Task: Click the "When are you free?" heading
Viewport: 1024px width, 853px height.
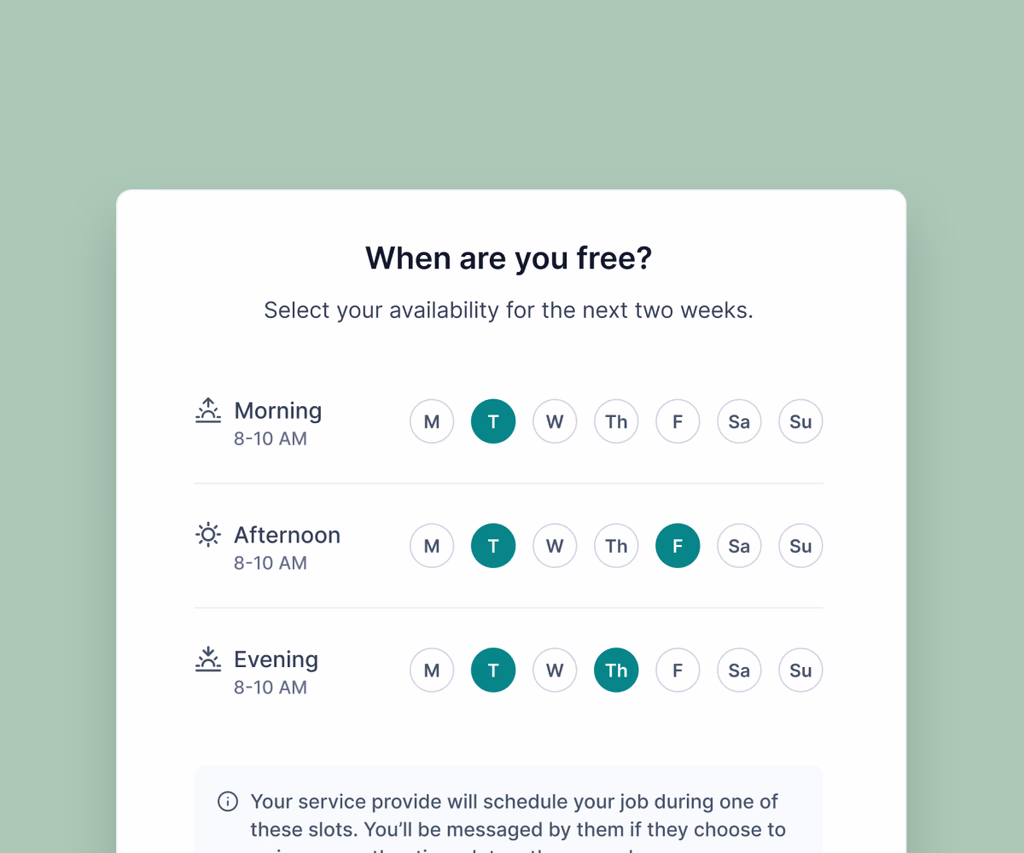Action: [x=508, y=258]
